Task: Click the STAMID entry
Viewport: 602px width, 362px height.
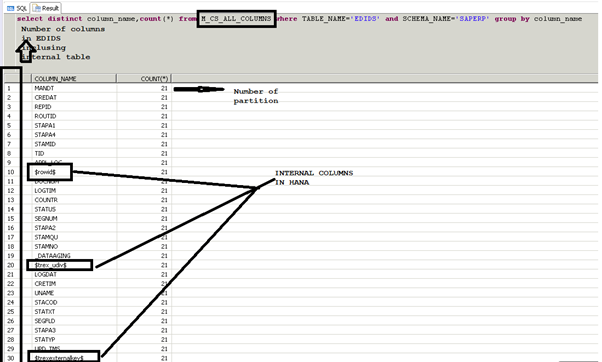Action: tap(45, 144)
